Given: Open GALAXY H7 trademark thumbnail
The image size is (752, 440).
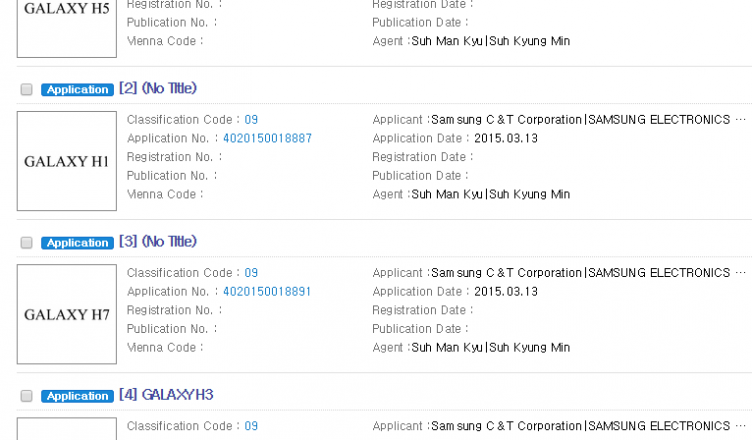Looking at the screenshot, I should pyautogui.click(x=67, y=314).
